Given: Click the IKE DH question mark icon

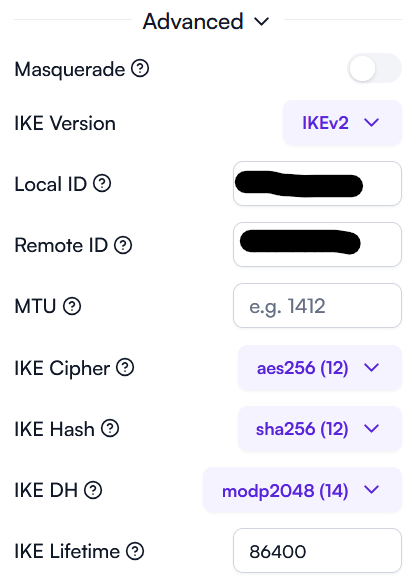Looking at the screenshot, I should [x=93, y=490].
